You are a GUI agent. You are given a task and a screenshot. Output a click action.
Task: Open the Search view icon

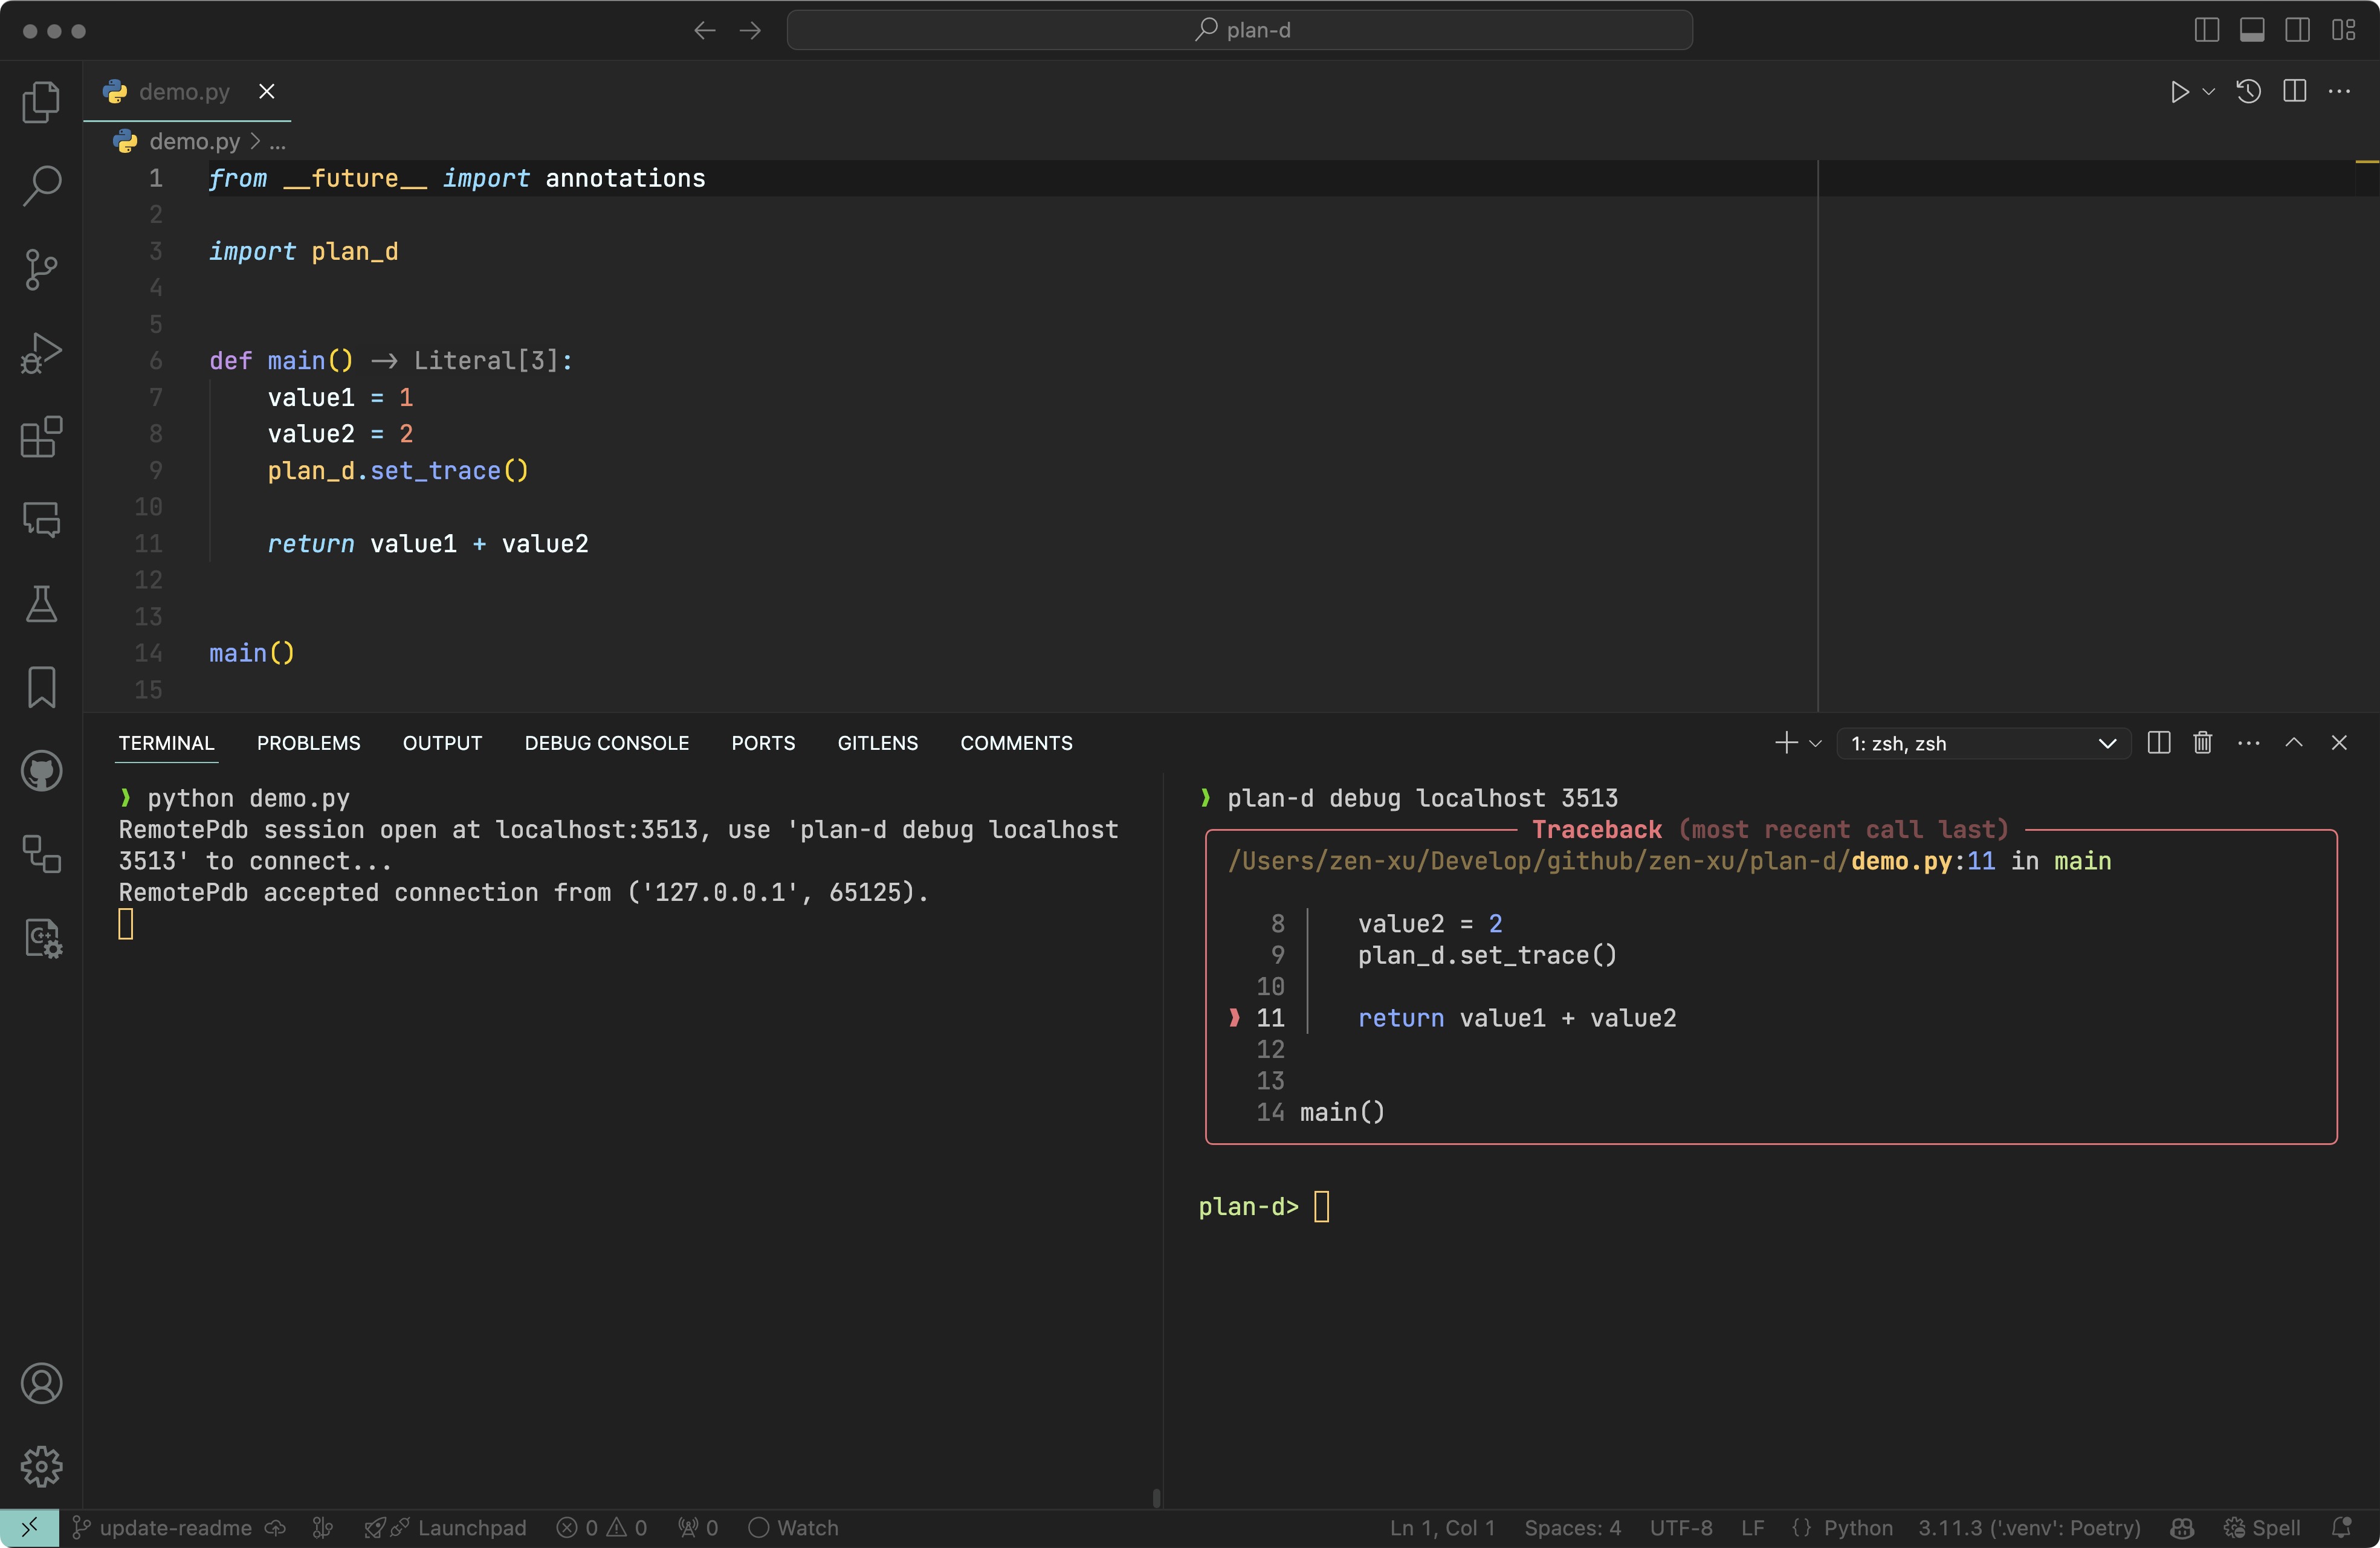(x=41, y=186)
